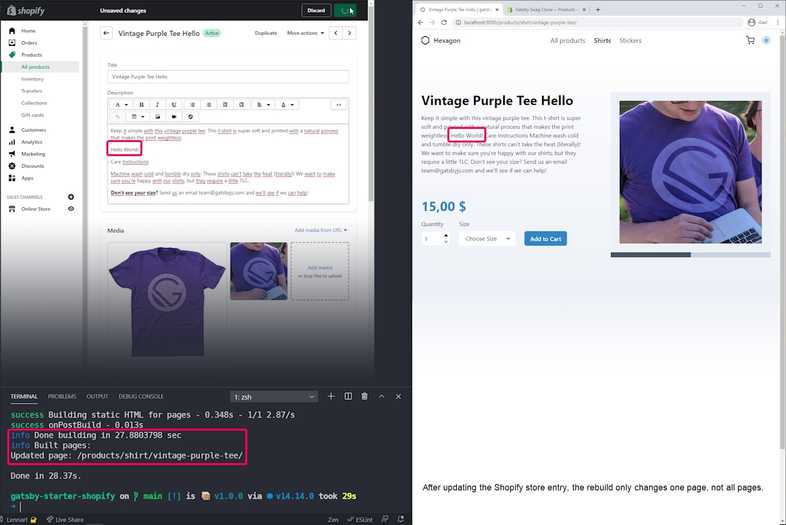View Online Store via eye icon
The image size is (786, 525).
71,209
